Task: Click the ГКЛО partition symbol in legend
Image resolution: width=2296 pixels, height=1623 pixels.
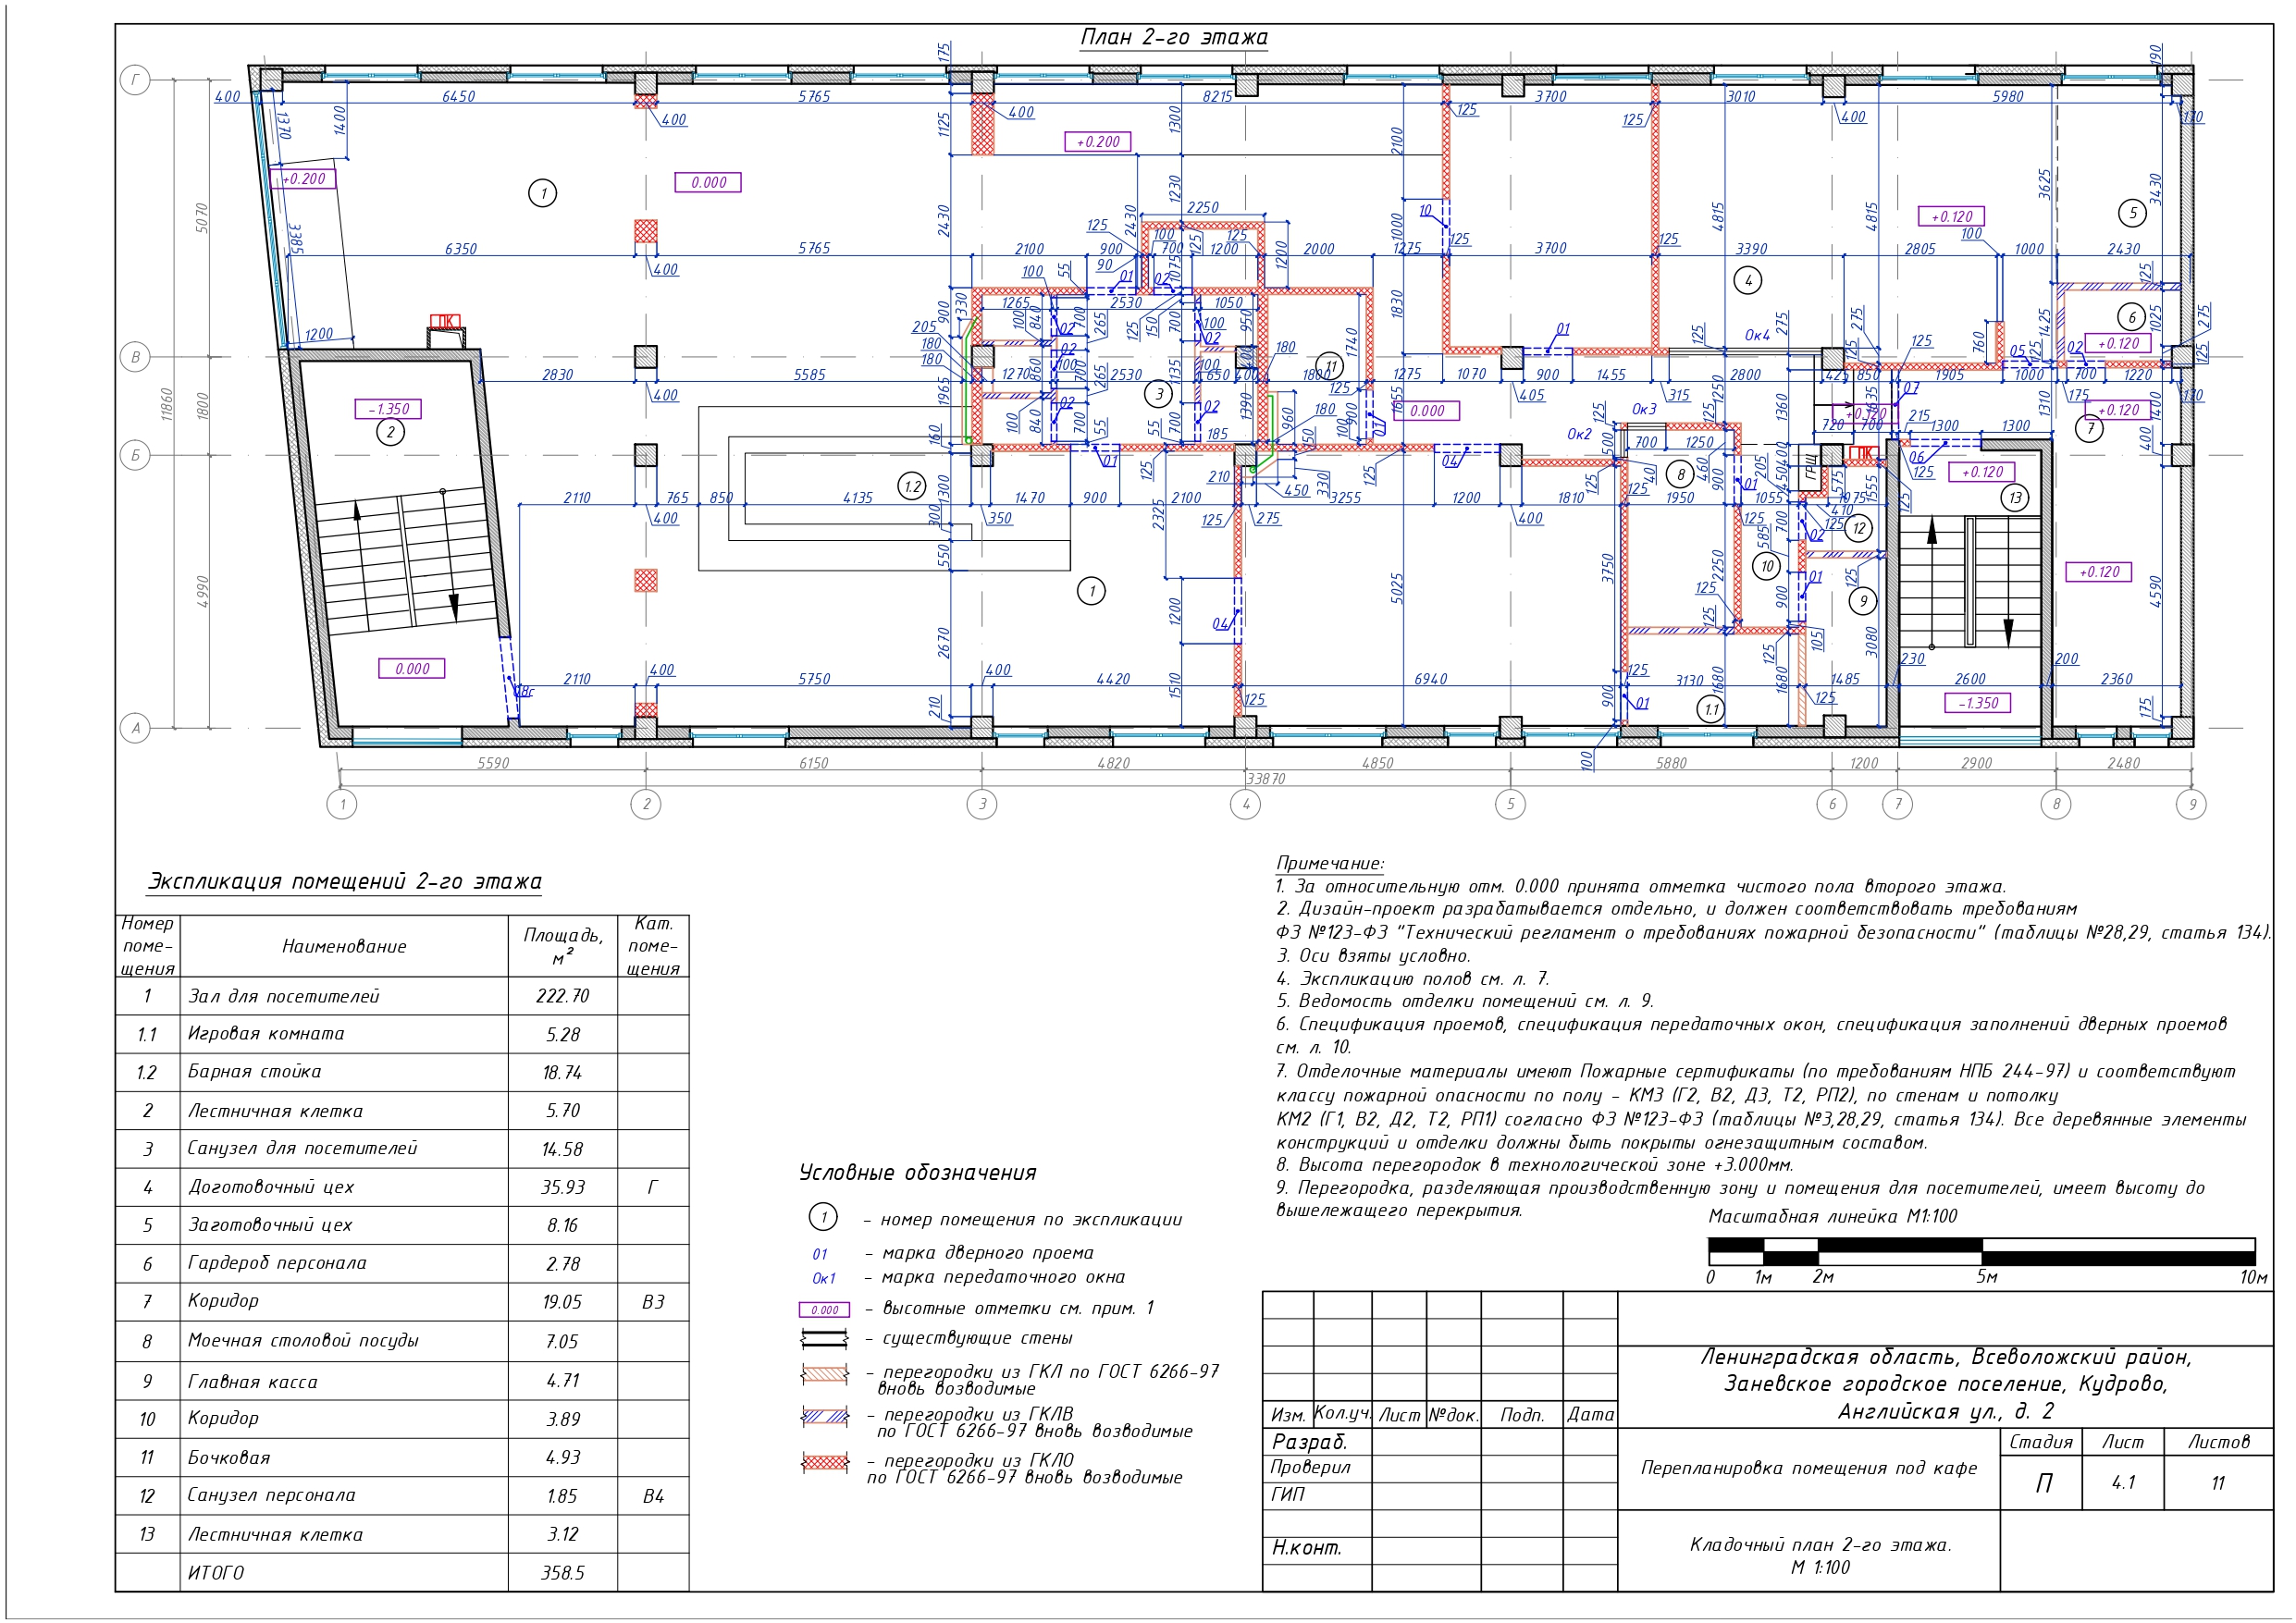Action: pyautogui.click(x=824, y=1464)
